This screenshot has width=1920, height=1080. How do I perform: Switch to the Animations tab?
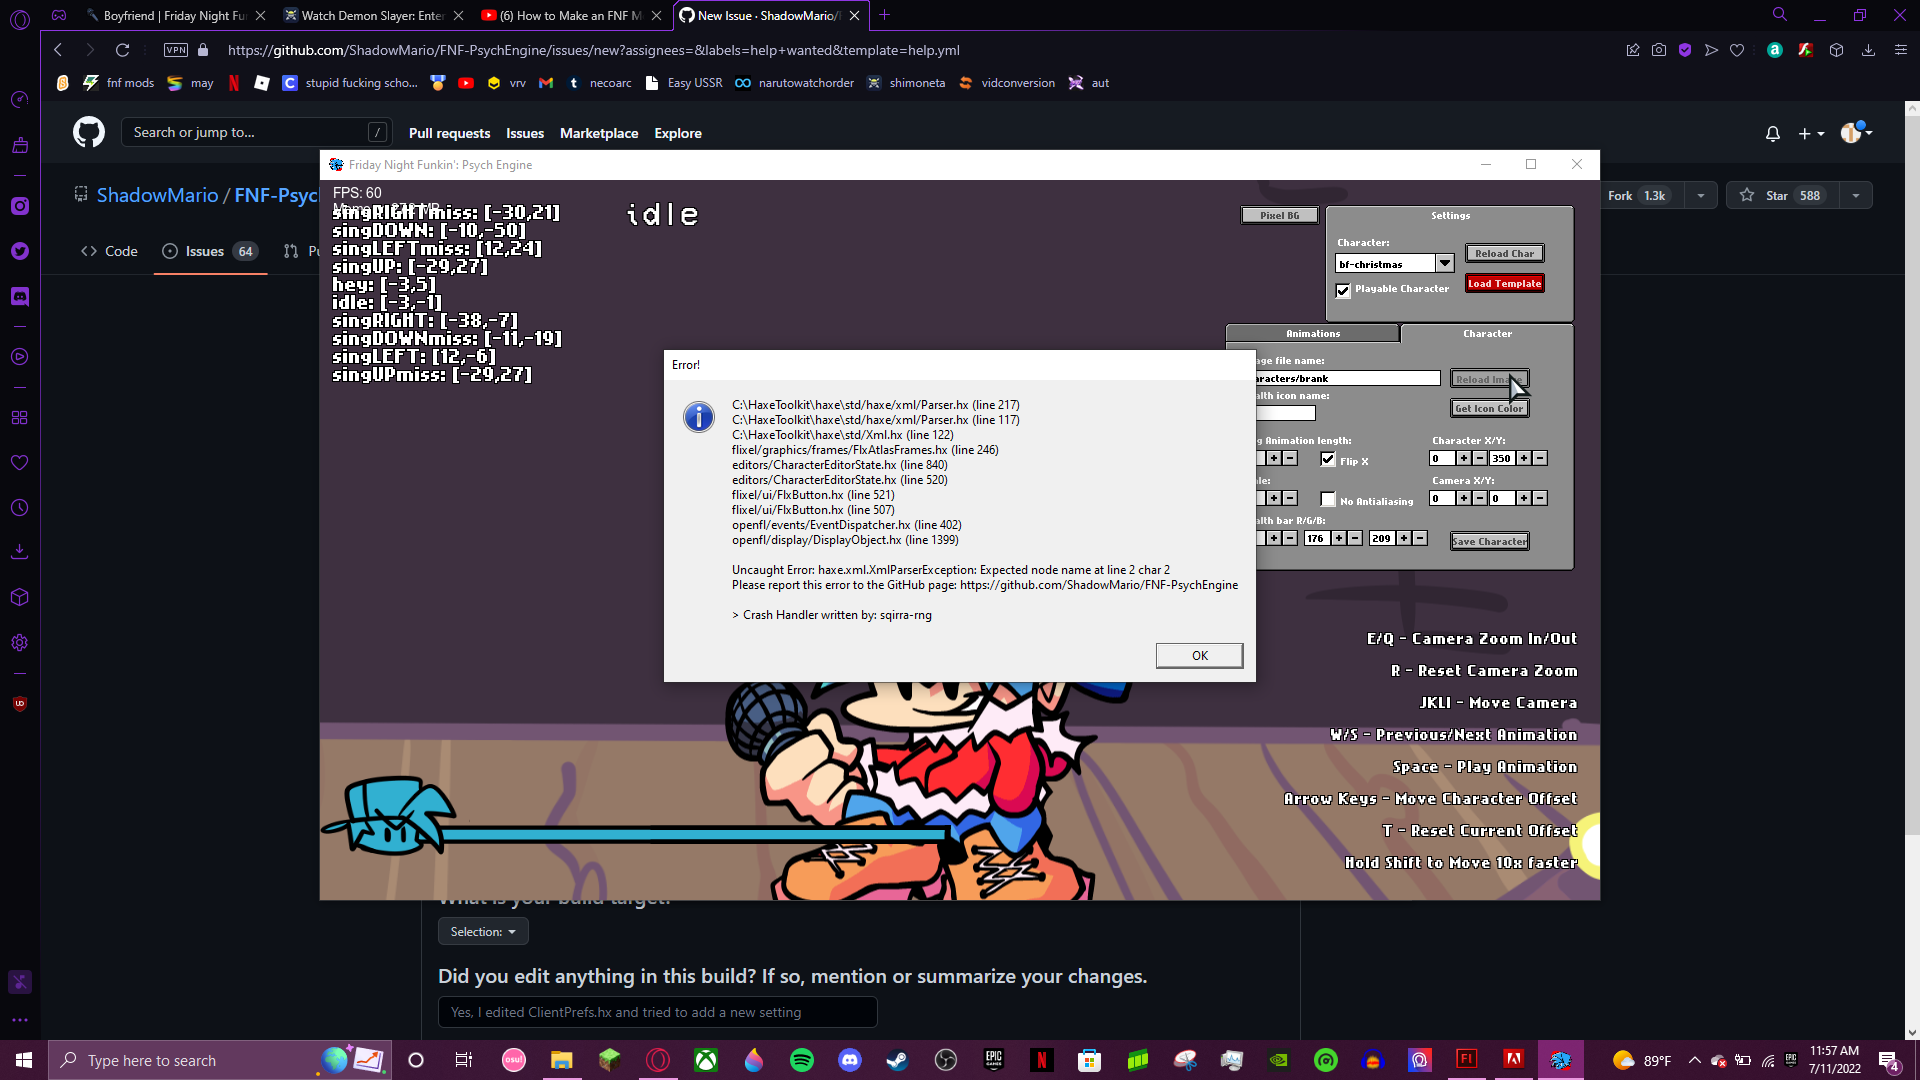[1312, 333]
